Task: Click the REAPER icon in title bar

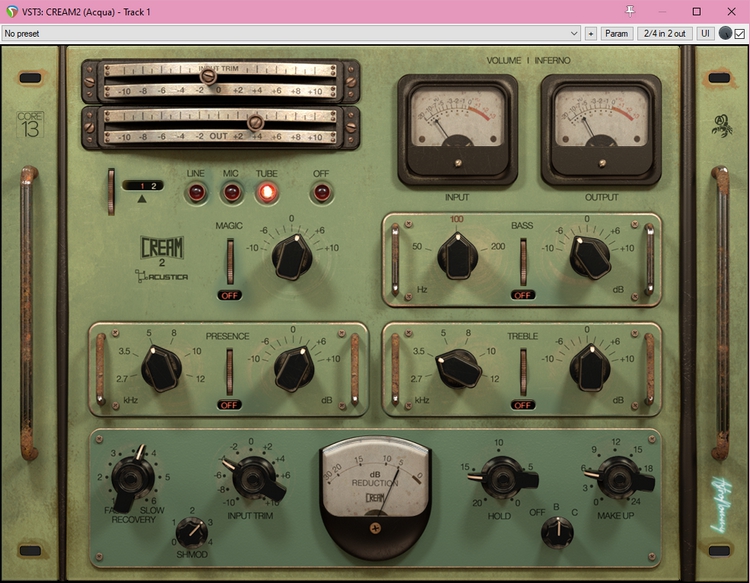Action: [x=11, y=11]
